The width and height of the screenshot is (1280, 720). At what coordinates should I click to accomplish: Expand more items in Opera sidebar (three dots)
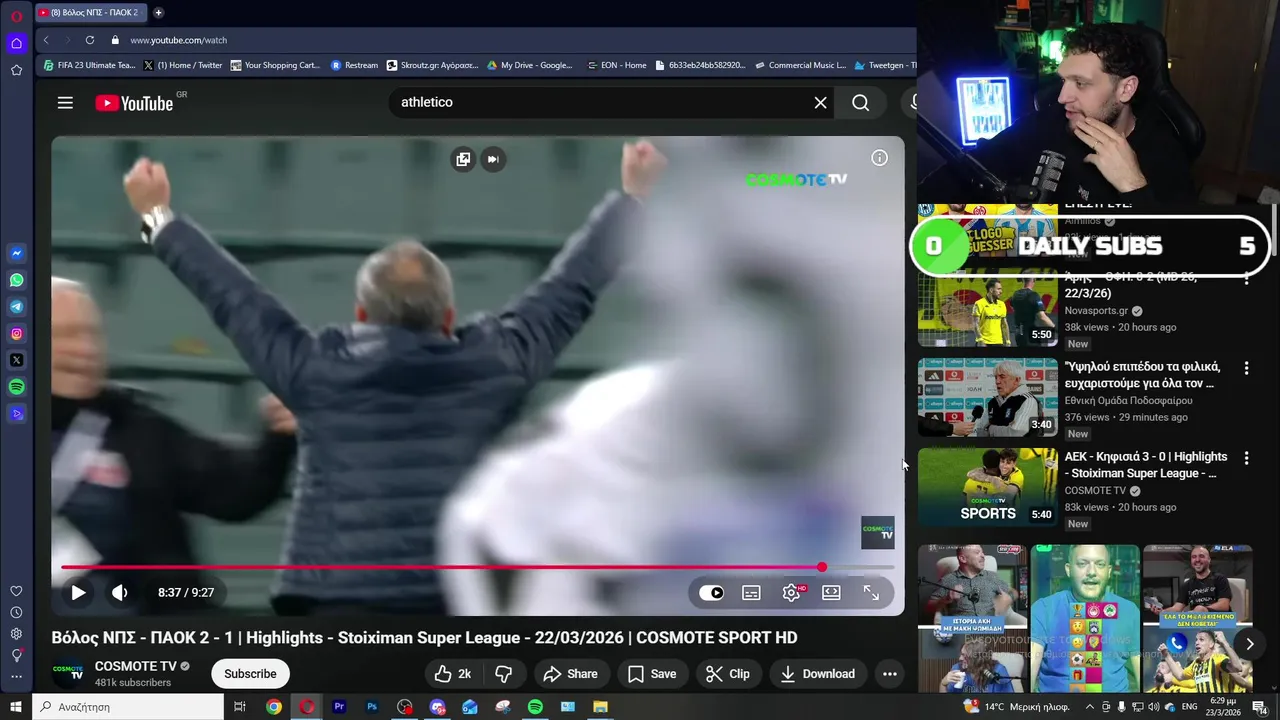click(16, 677)
